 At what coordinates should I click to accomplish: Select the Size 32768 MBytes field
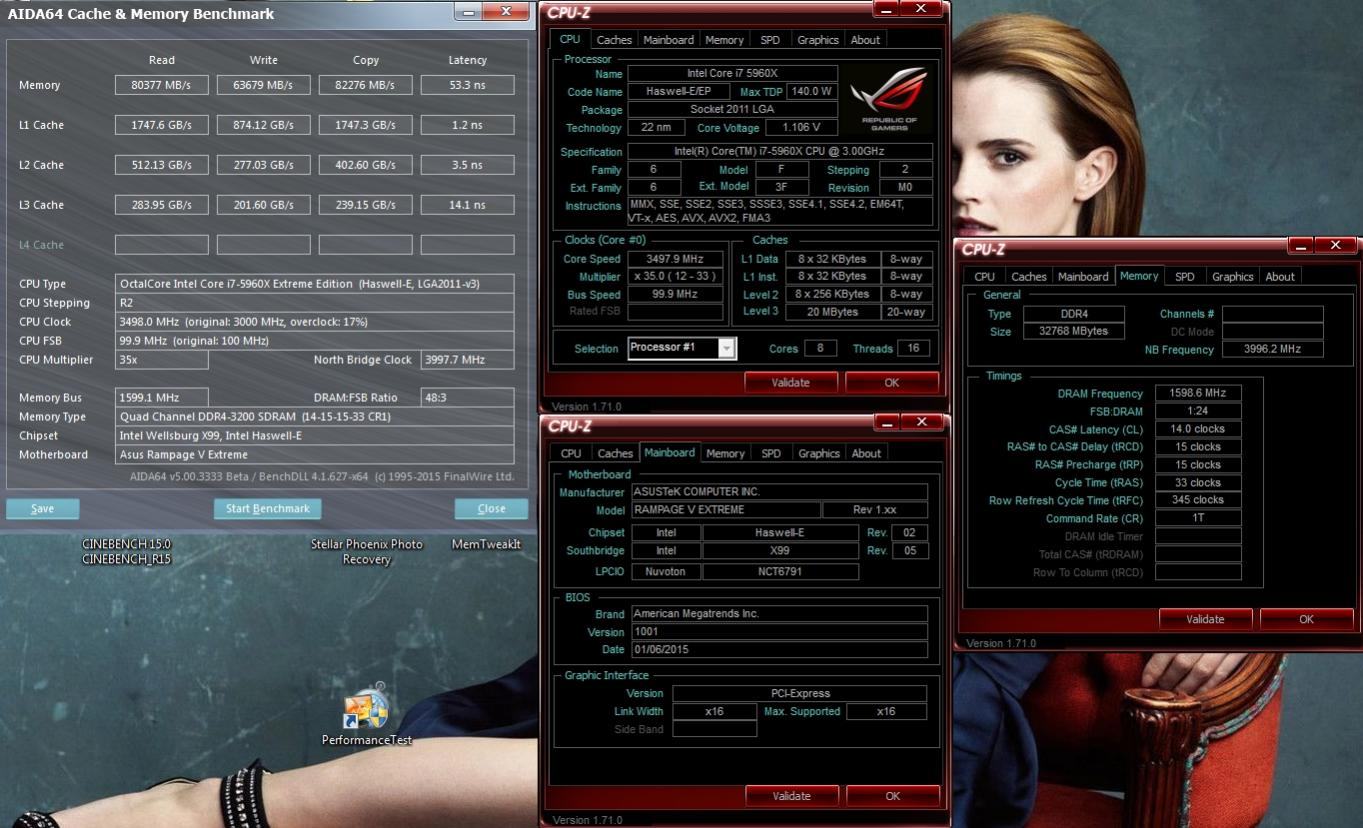[1073, 332]
